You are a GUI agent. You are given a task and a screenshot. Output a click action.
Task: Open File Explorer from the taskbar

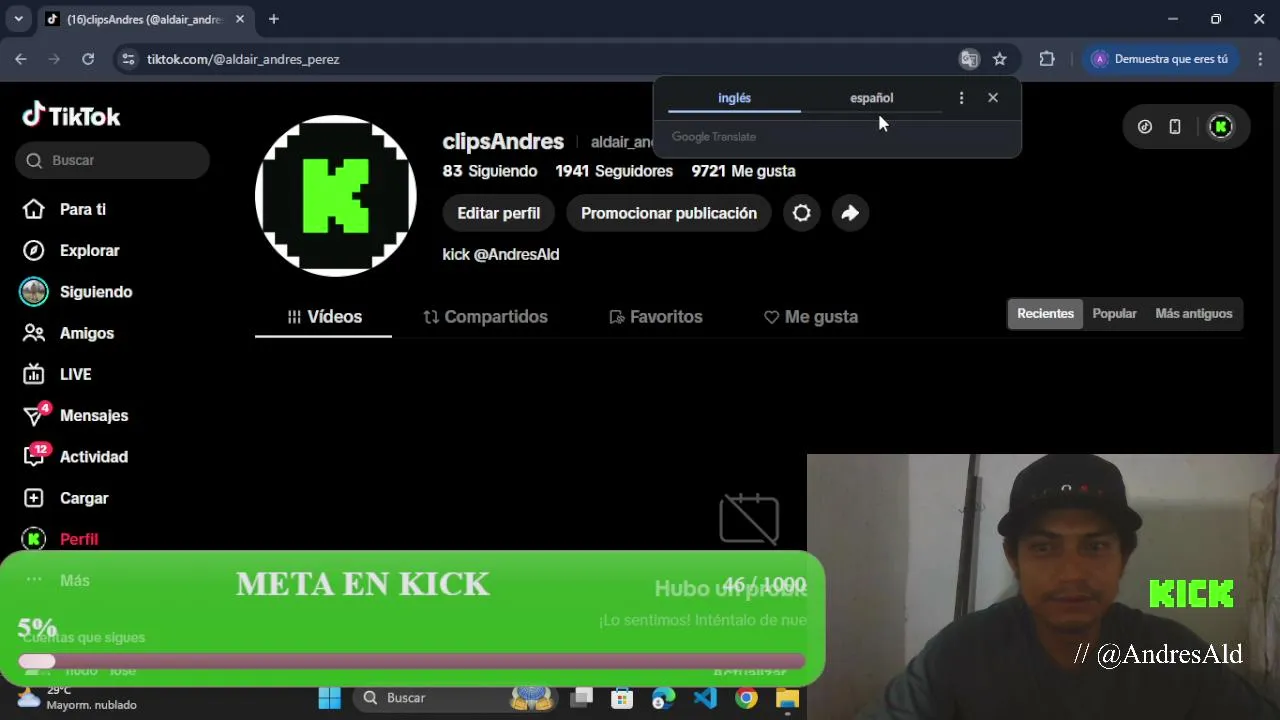coord(788,698)
